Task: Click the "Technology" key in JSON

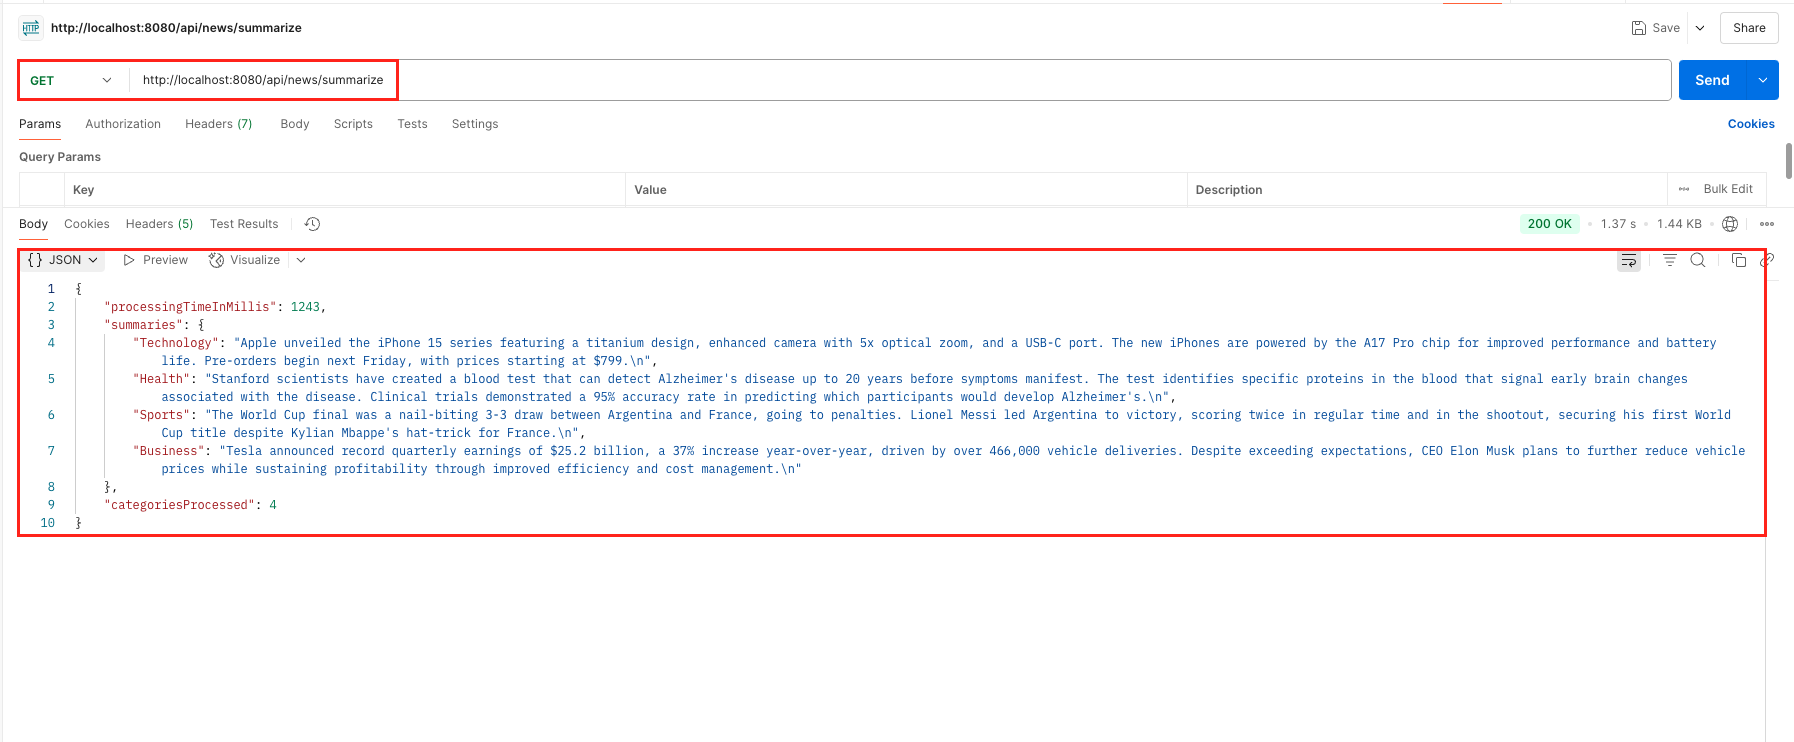Action: pos(176,343)
